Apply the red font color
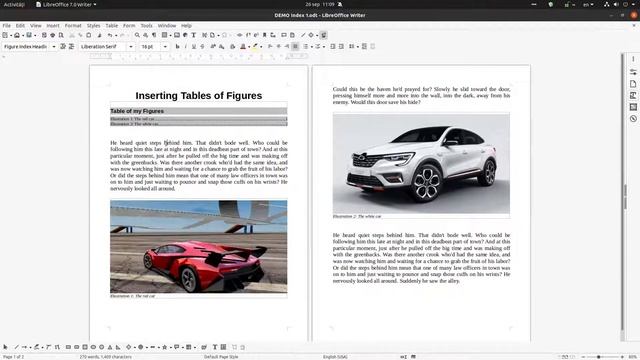The height and width of the screenshot is (360, 640). point(243,47)
